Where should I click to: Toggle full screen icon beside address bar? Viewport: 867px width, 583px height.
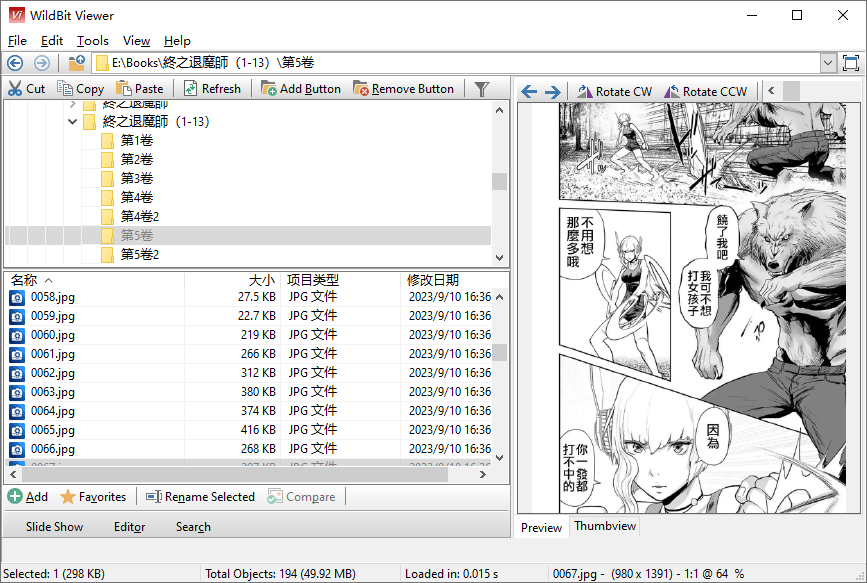pos(851,63)
